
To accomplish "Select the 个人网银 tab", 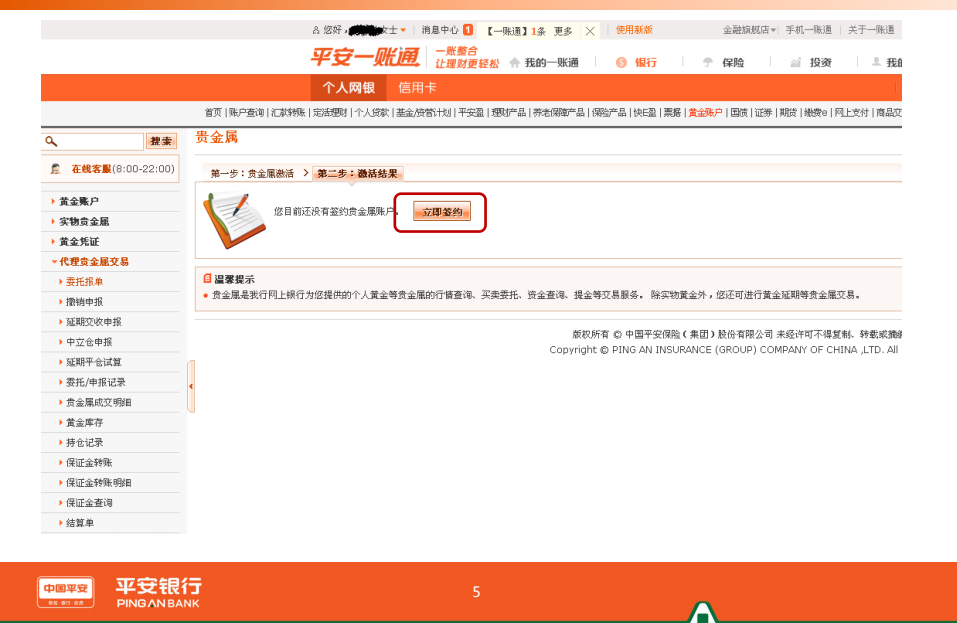I will point(348,87).
